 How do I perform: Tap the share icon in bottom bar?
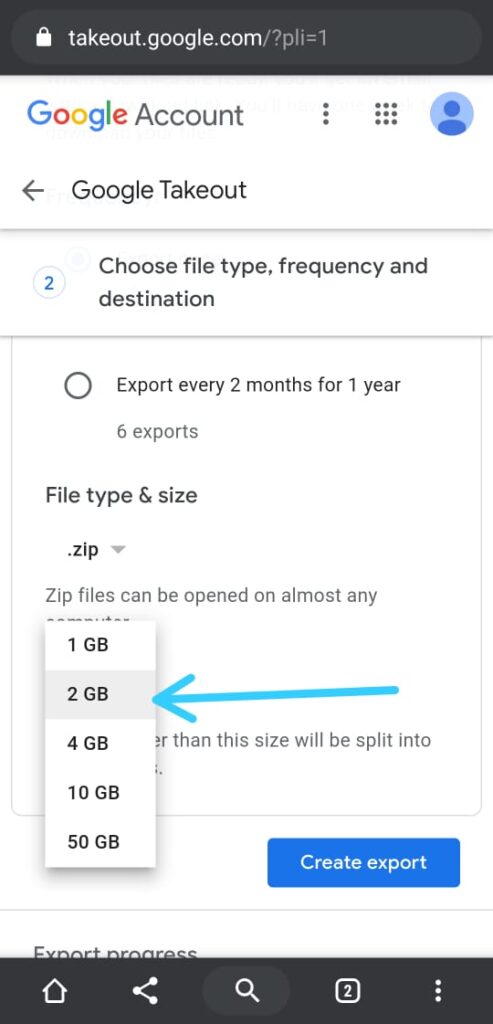(145, 991)
